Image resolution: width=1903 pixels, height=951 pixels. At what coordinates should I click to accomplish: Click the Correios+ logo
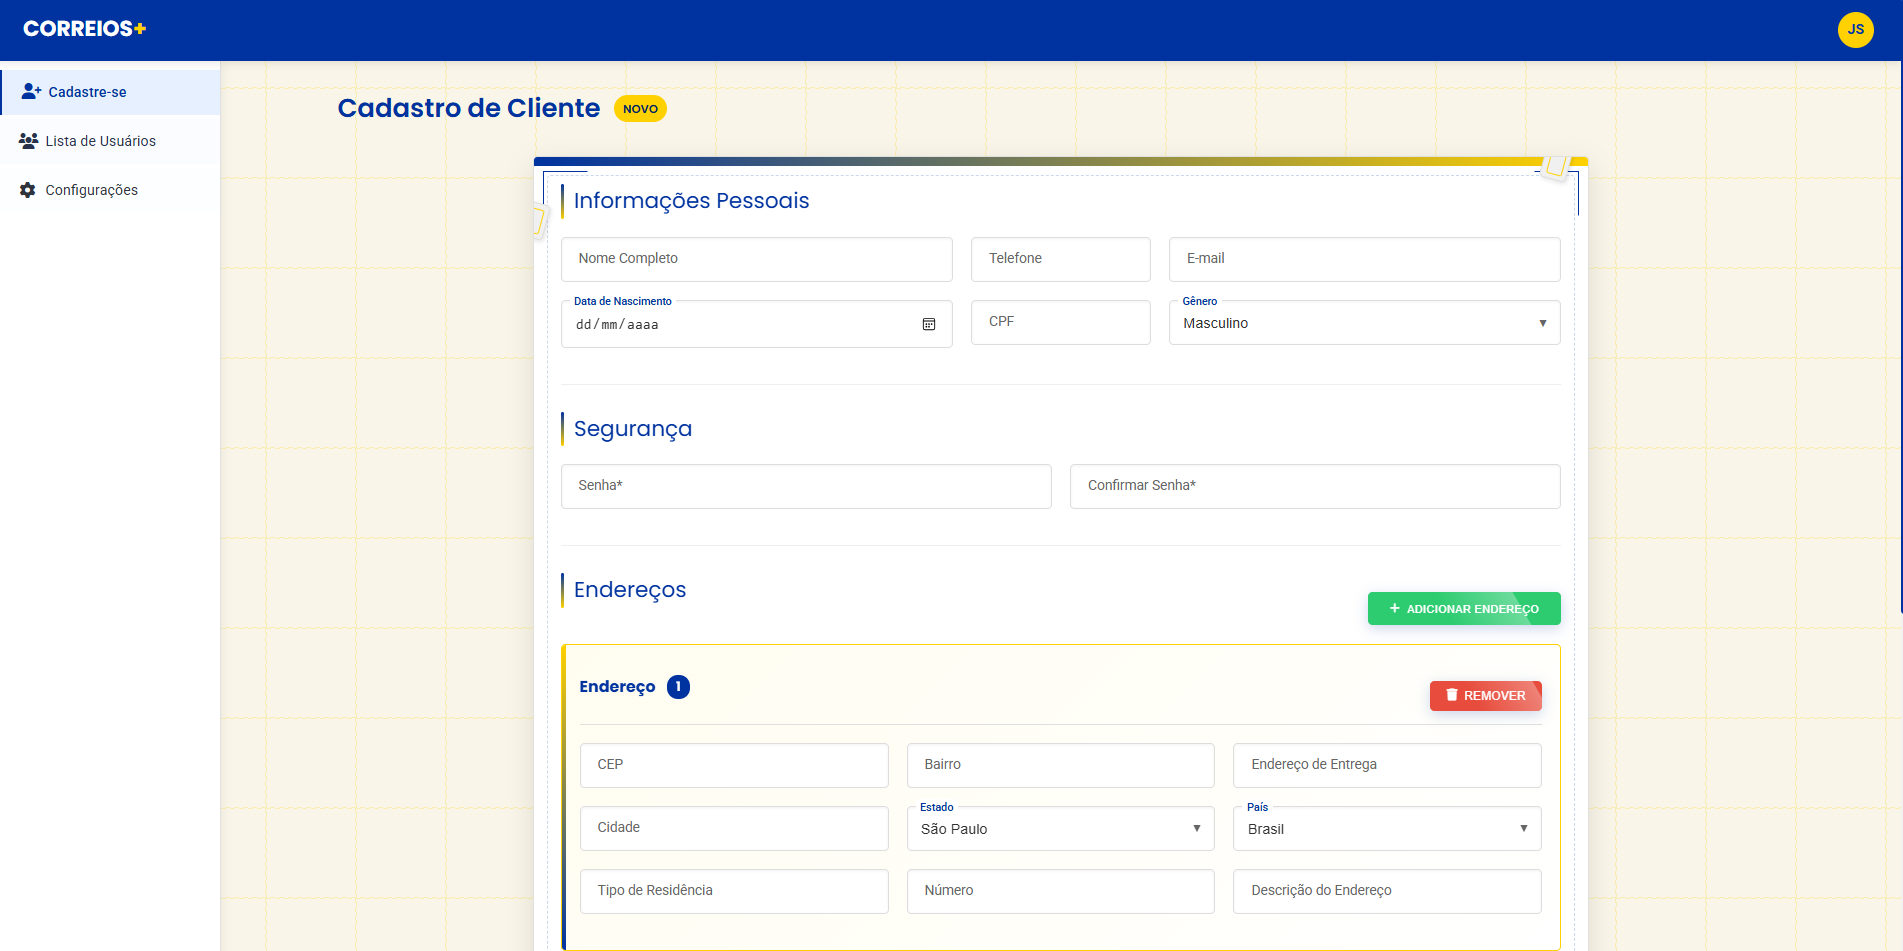[x=85, y=29]
